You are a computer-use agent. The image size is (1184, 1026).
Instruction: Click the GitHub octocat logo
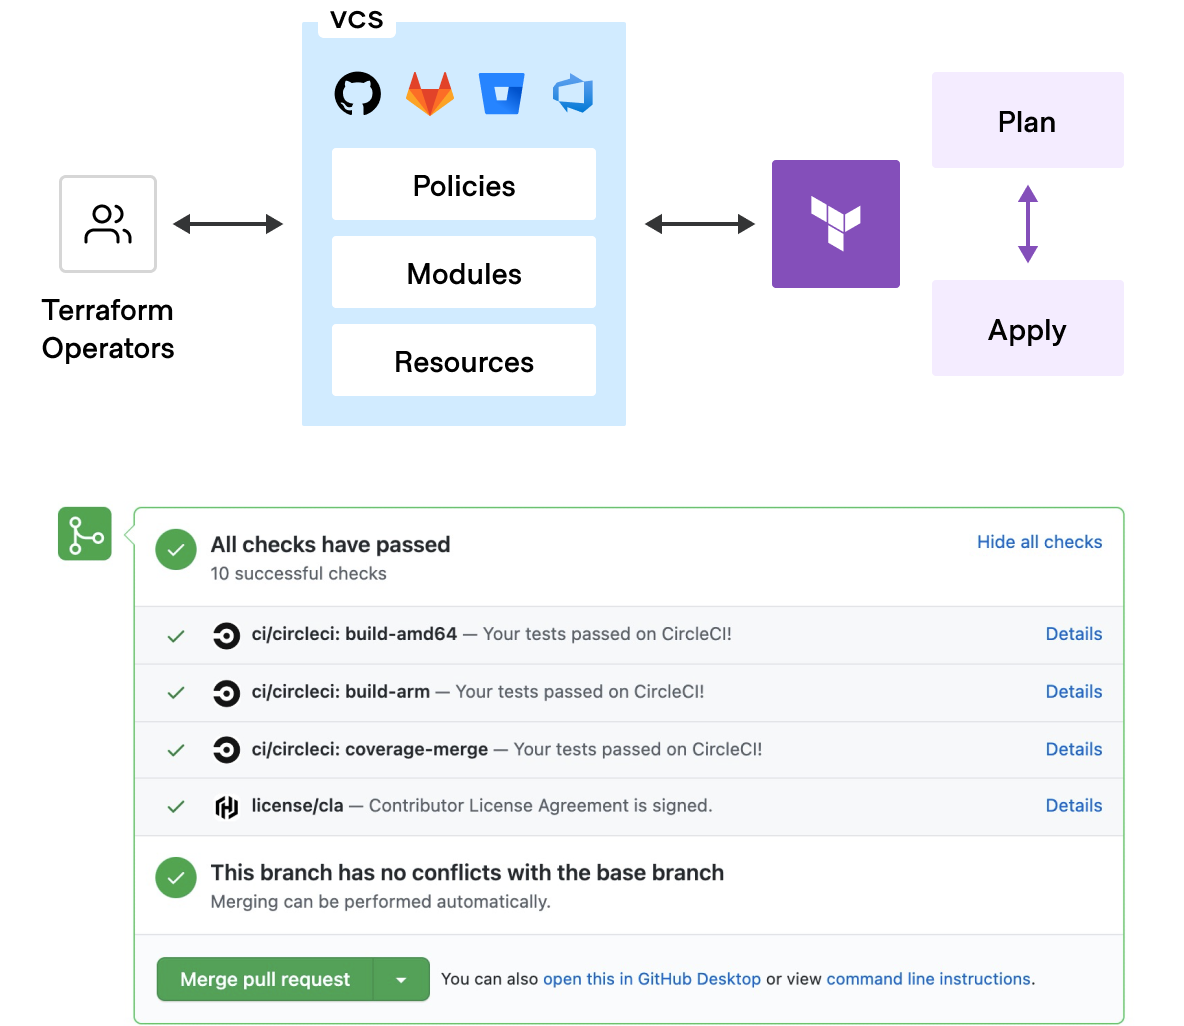[x=357, y=94]
